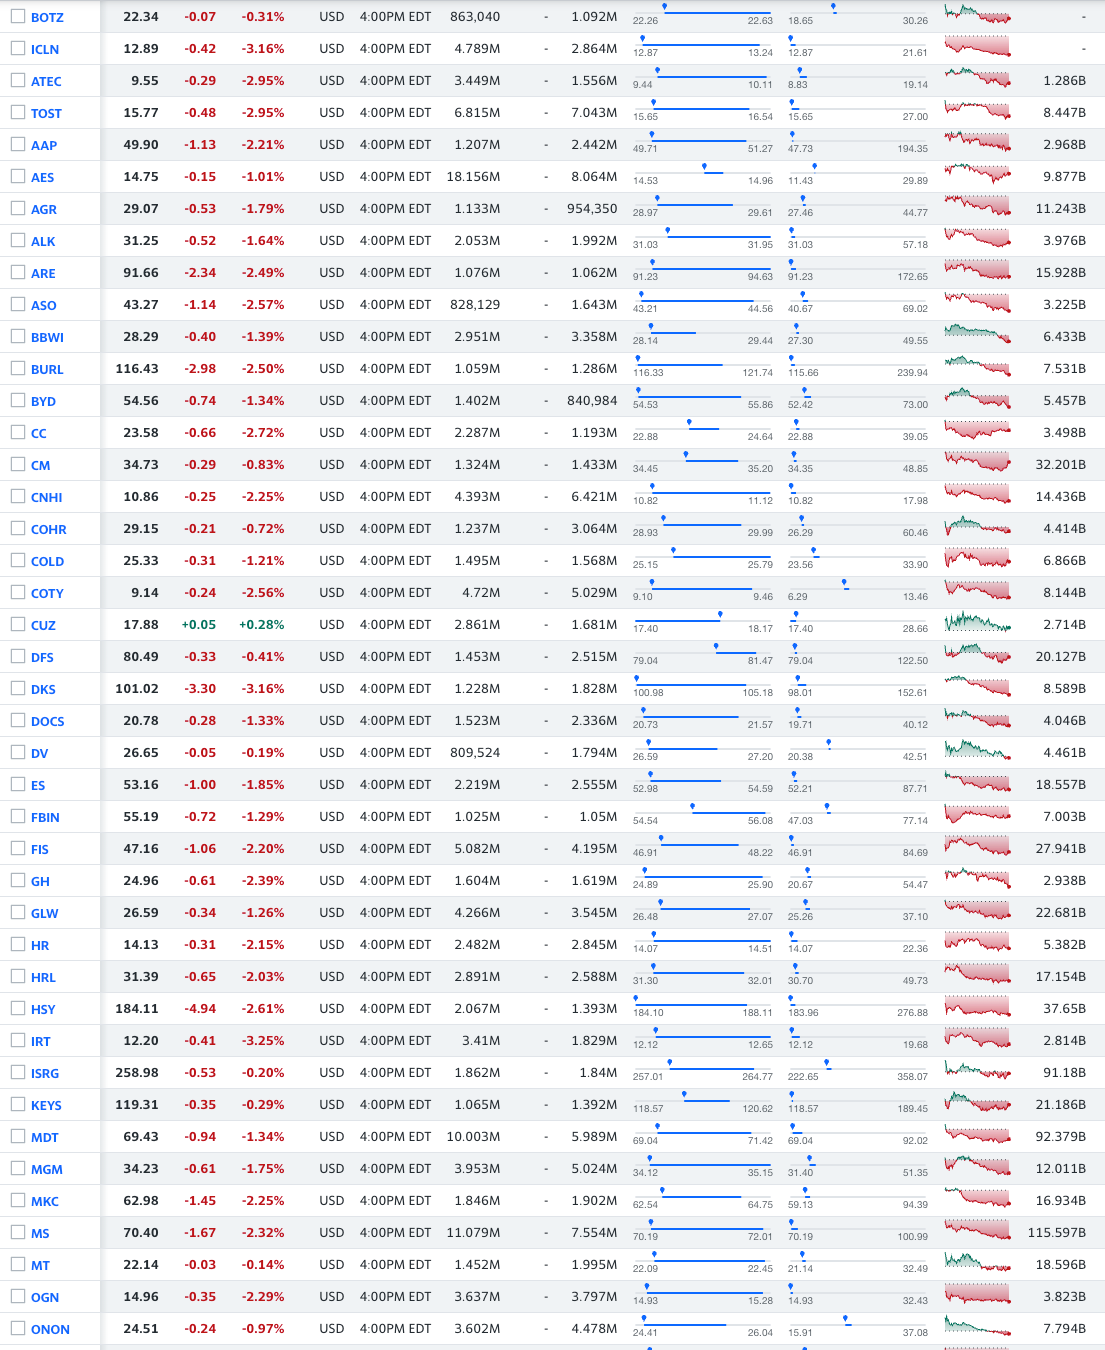The image size is (1105, 1350).
Task: Click CUZ change value +0.05
Action: [x=199, y=625]
